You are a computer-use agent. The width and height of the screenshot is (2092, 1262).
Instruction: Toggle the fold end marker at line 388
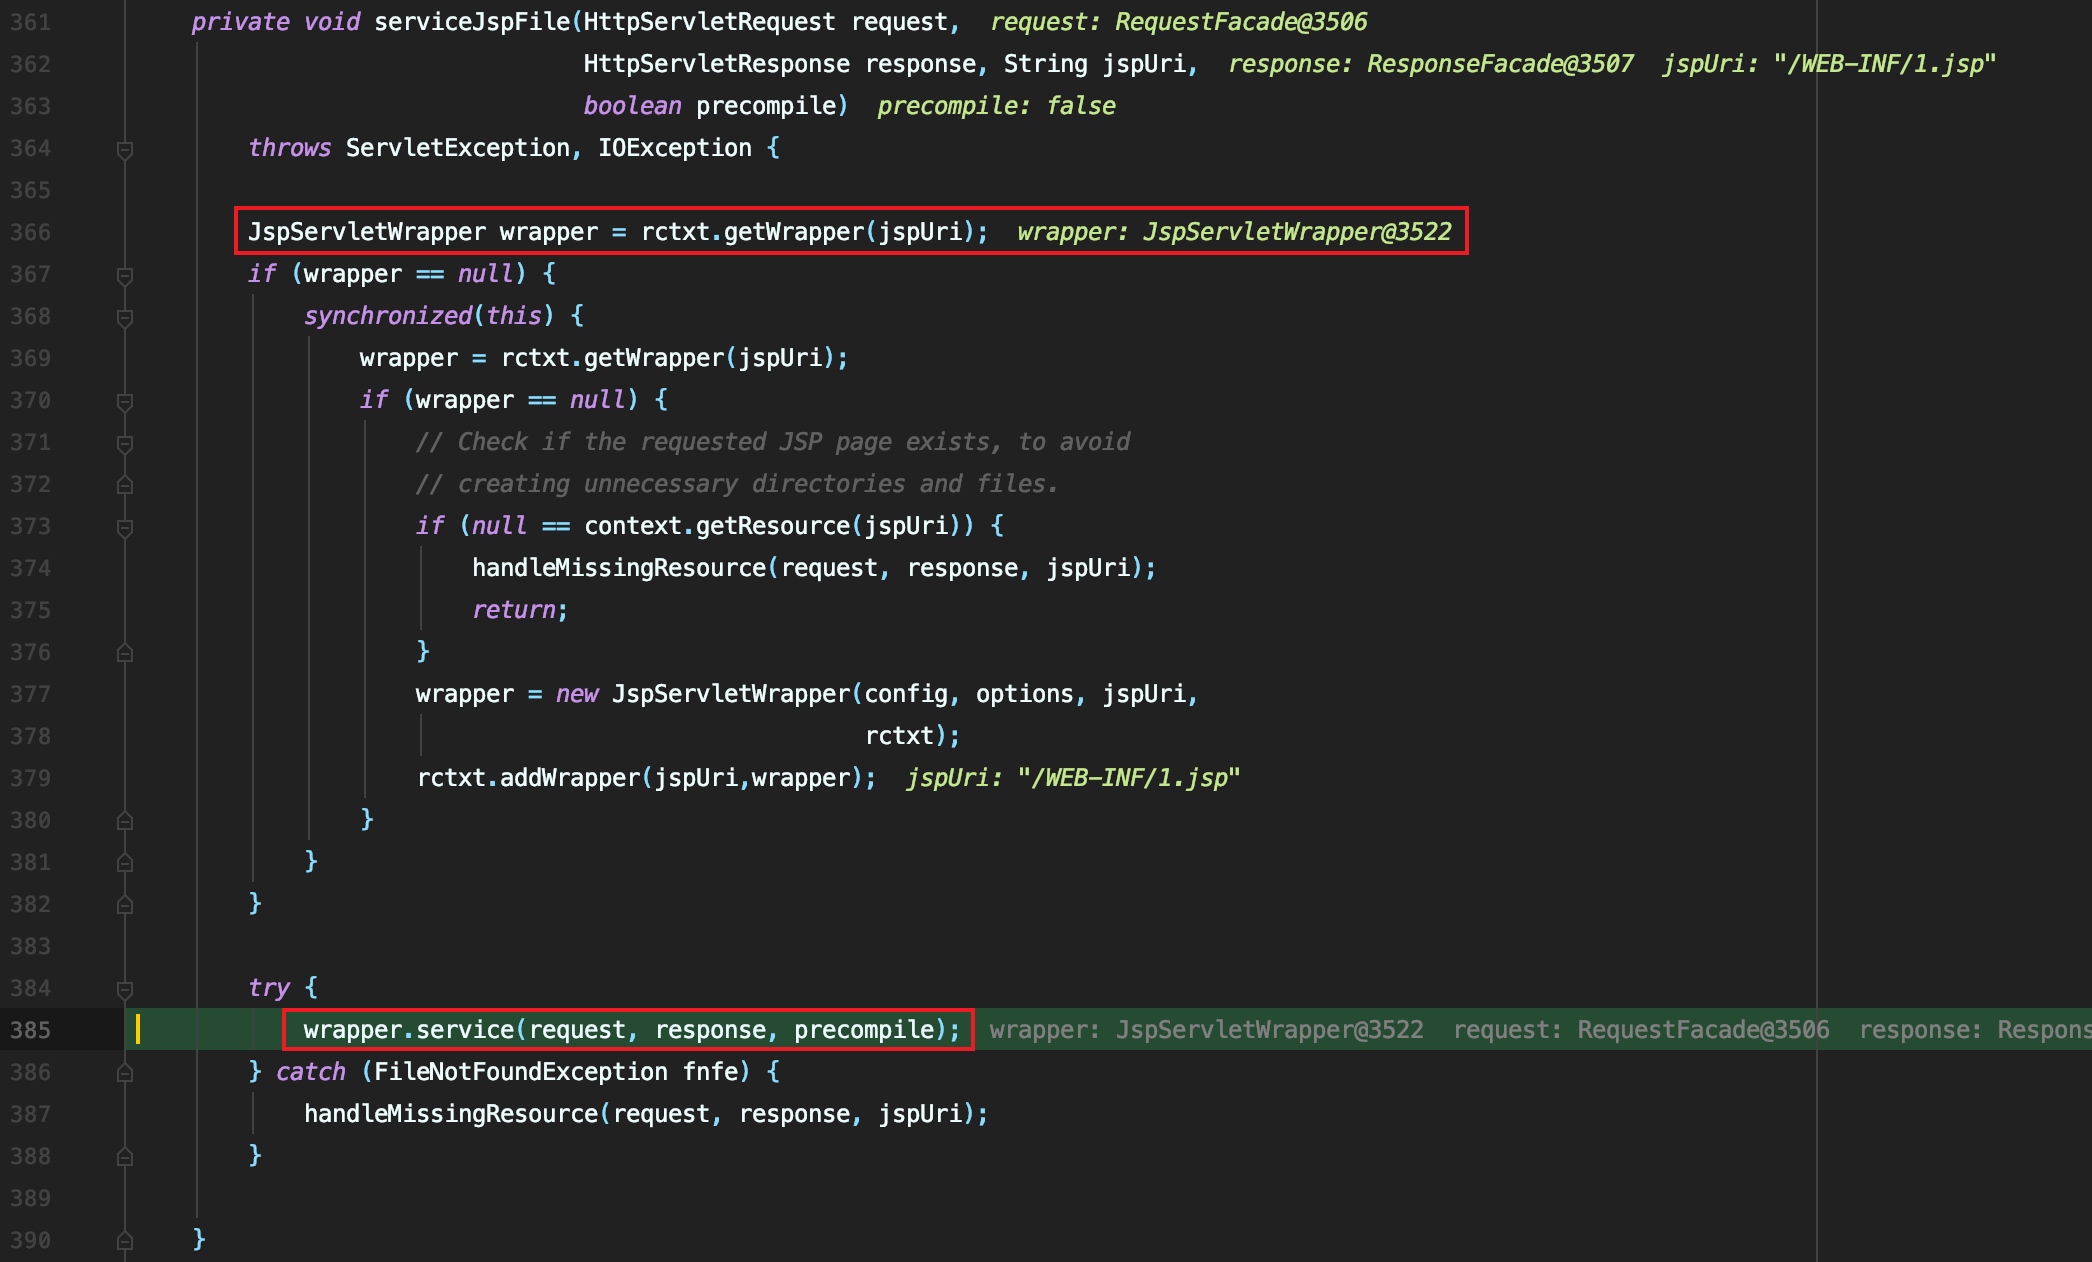click(125, 1157)
